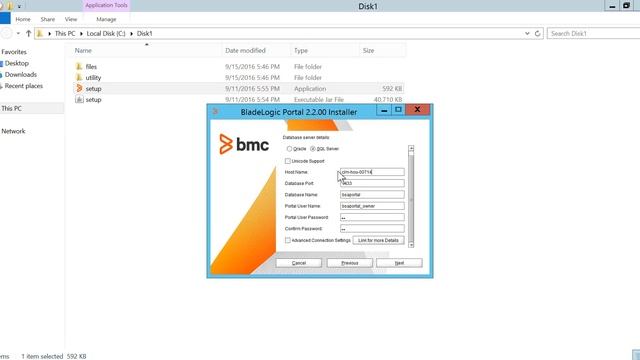Minimize the Disk1 Explorer window

[612, 6]
